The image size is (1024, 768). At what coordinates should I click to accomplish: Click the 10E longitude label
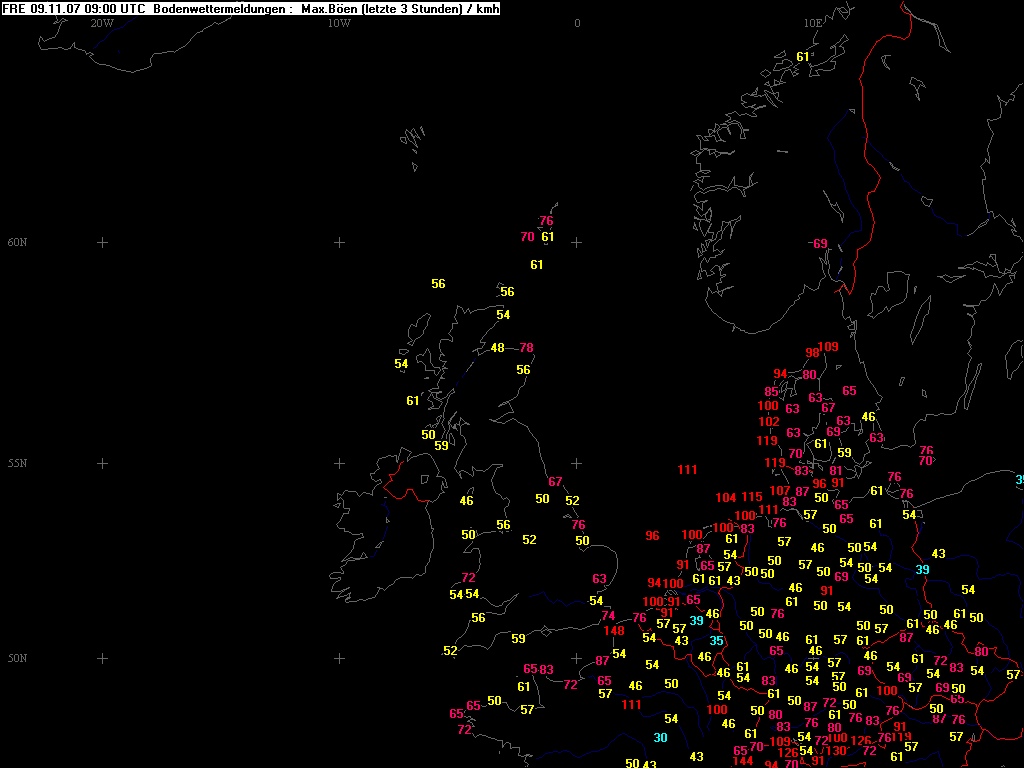coord(812,23)
